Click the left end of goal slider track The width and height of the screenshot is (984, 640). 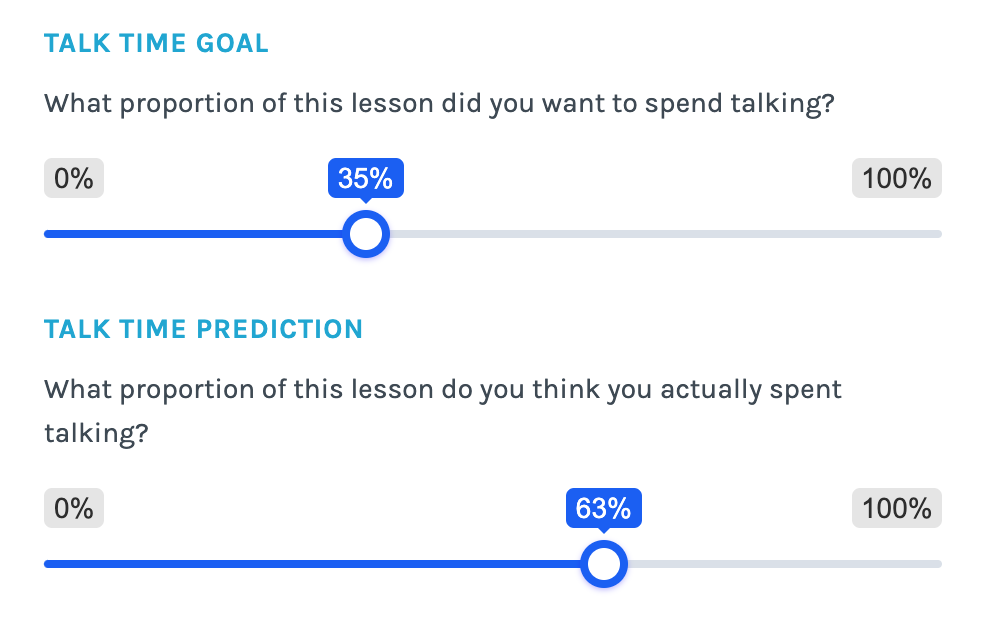[48, 234]
